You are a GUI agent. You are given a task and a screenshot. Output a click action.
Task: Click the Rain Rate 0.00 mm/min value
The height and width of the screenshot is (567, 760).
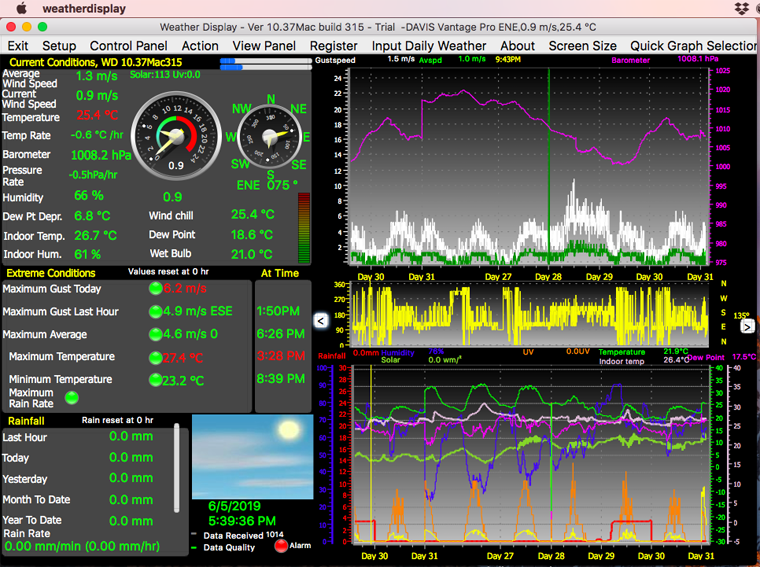click(82, 547)
